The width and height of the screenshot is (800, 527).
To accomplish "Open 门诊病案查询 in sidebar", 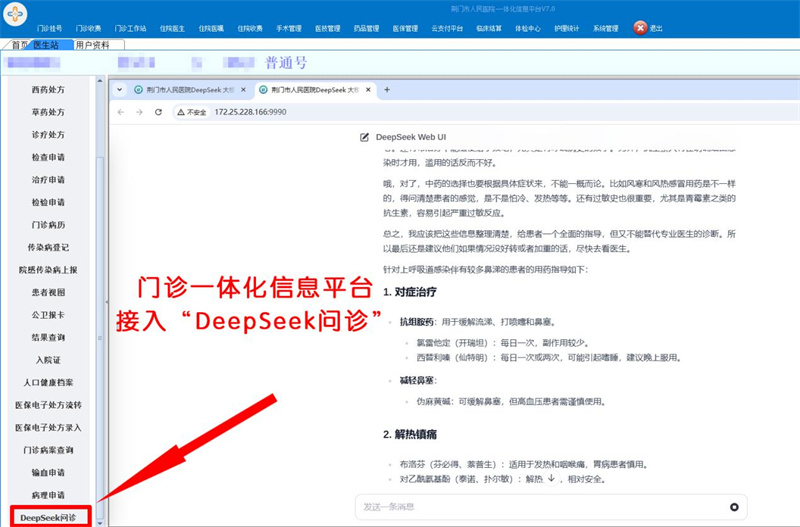I will [x=48, y=450].
